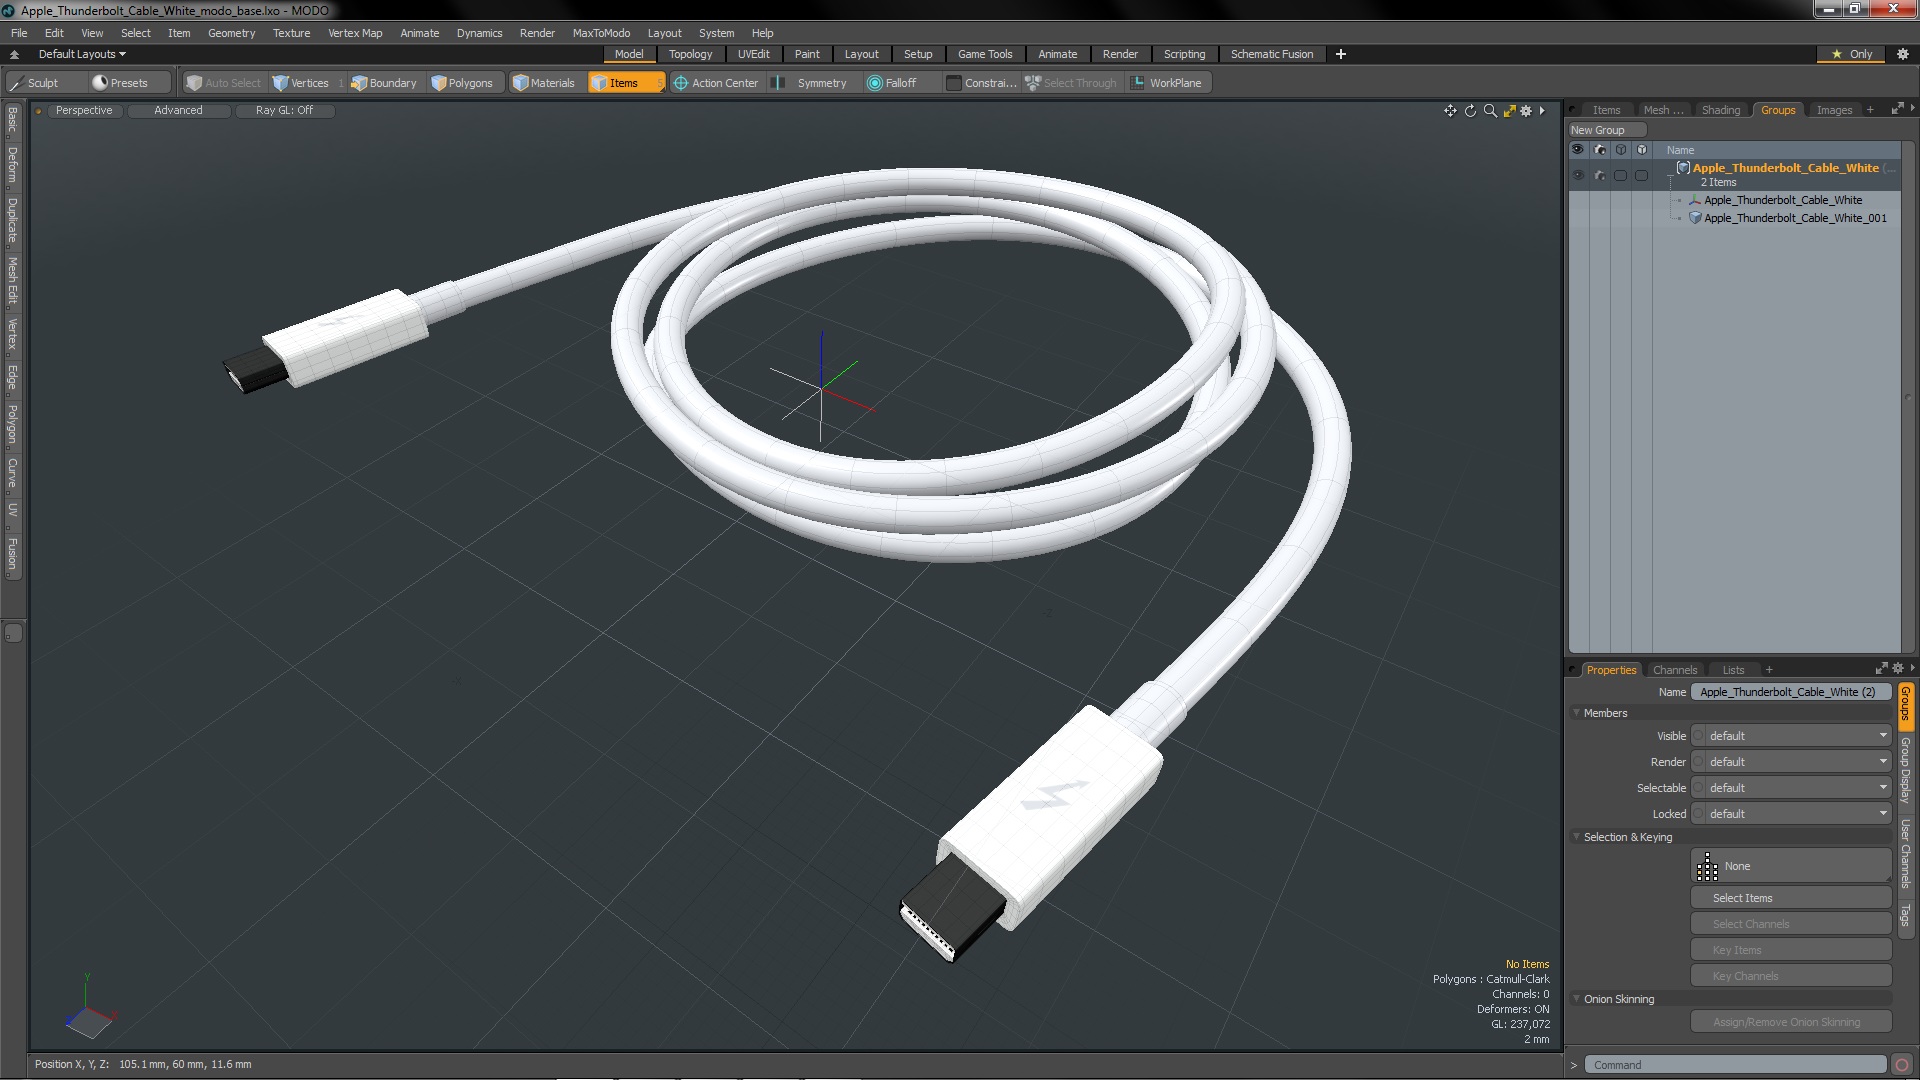Open the Polygon vertical sidebar tab
Viewport: 1920px width, 1080px height.
(12, 424)
